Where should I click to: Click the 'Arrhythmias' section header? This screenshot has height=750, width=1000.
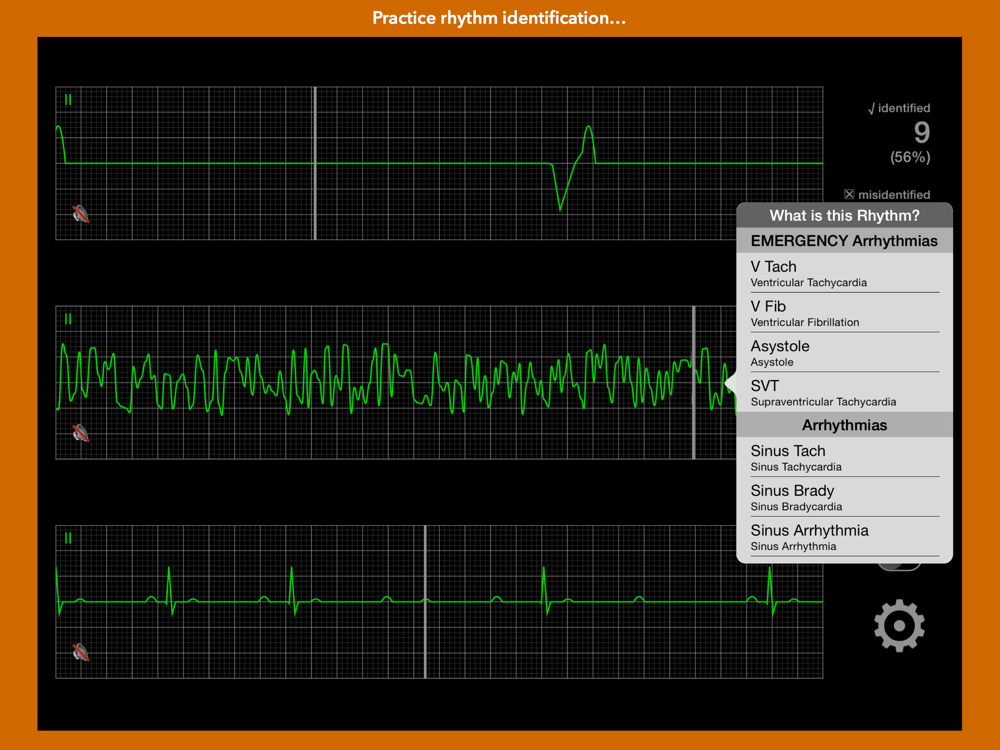pos(844,425)
